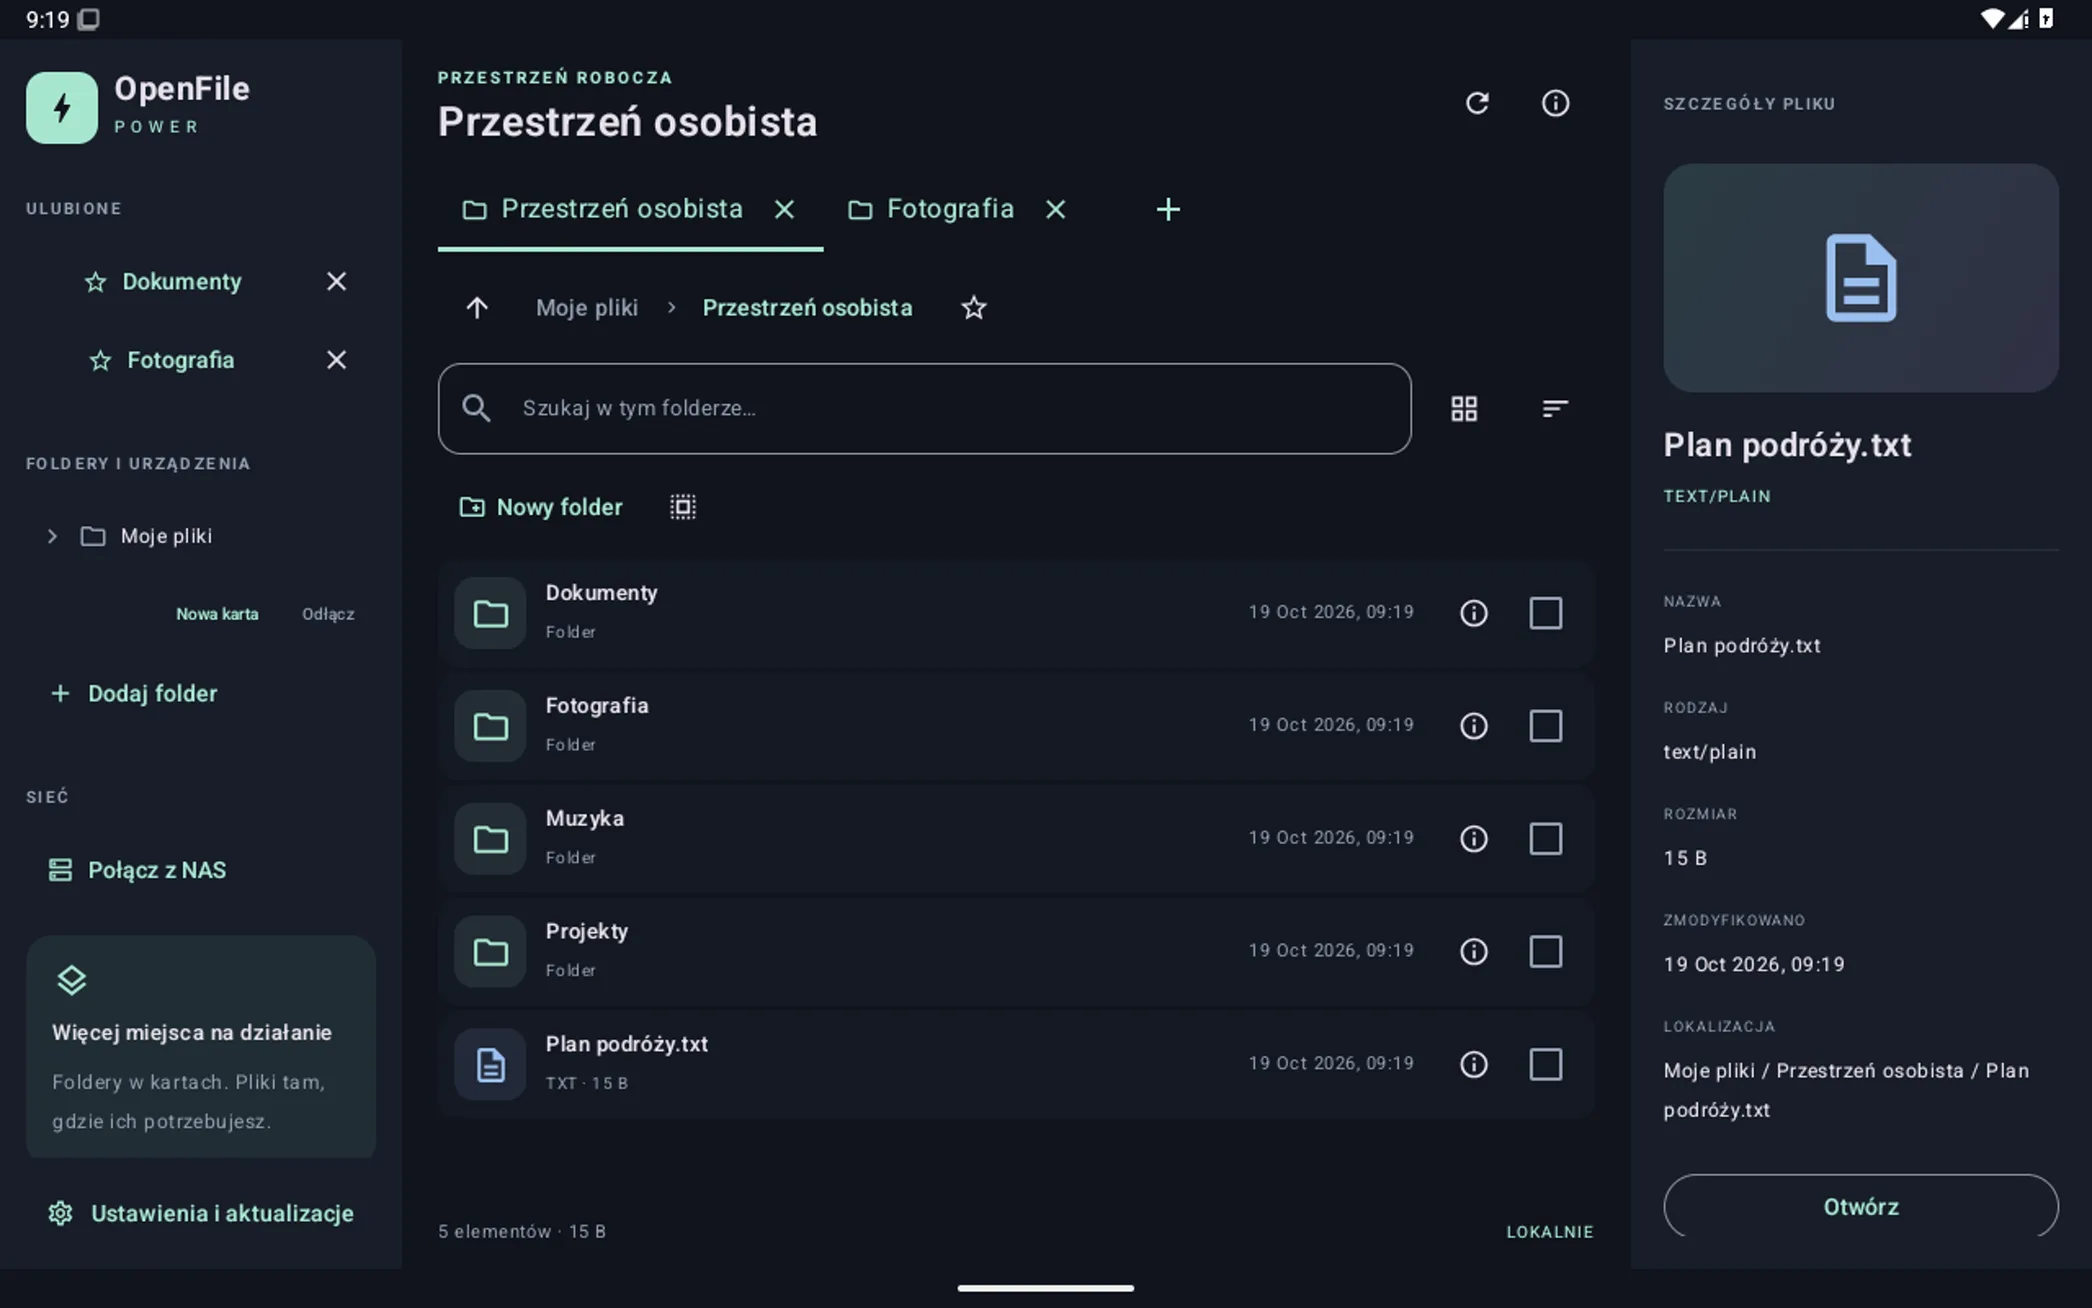The width and height of the screenshot is (2092, 1308).
Task: Refresh the current folder listing
Action: [1477, 103]
